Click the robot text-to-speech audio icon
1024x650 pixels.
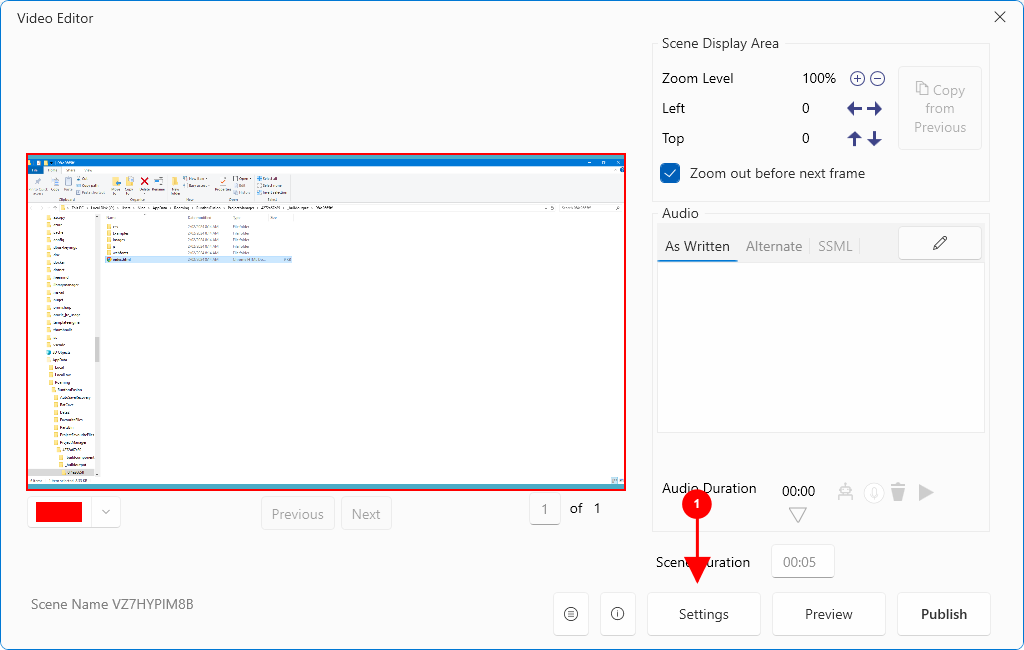(x=846, y=492)
